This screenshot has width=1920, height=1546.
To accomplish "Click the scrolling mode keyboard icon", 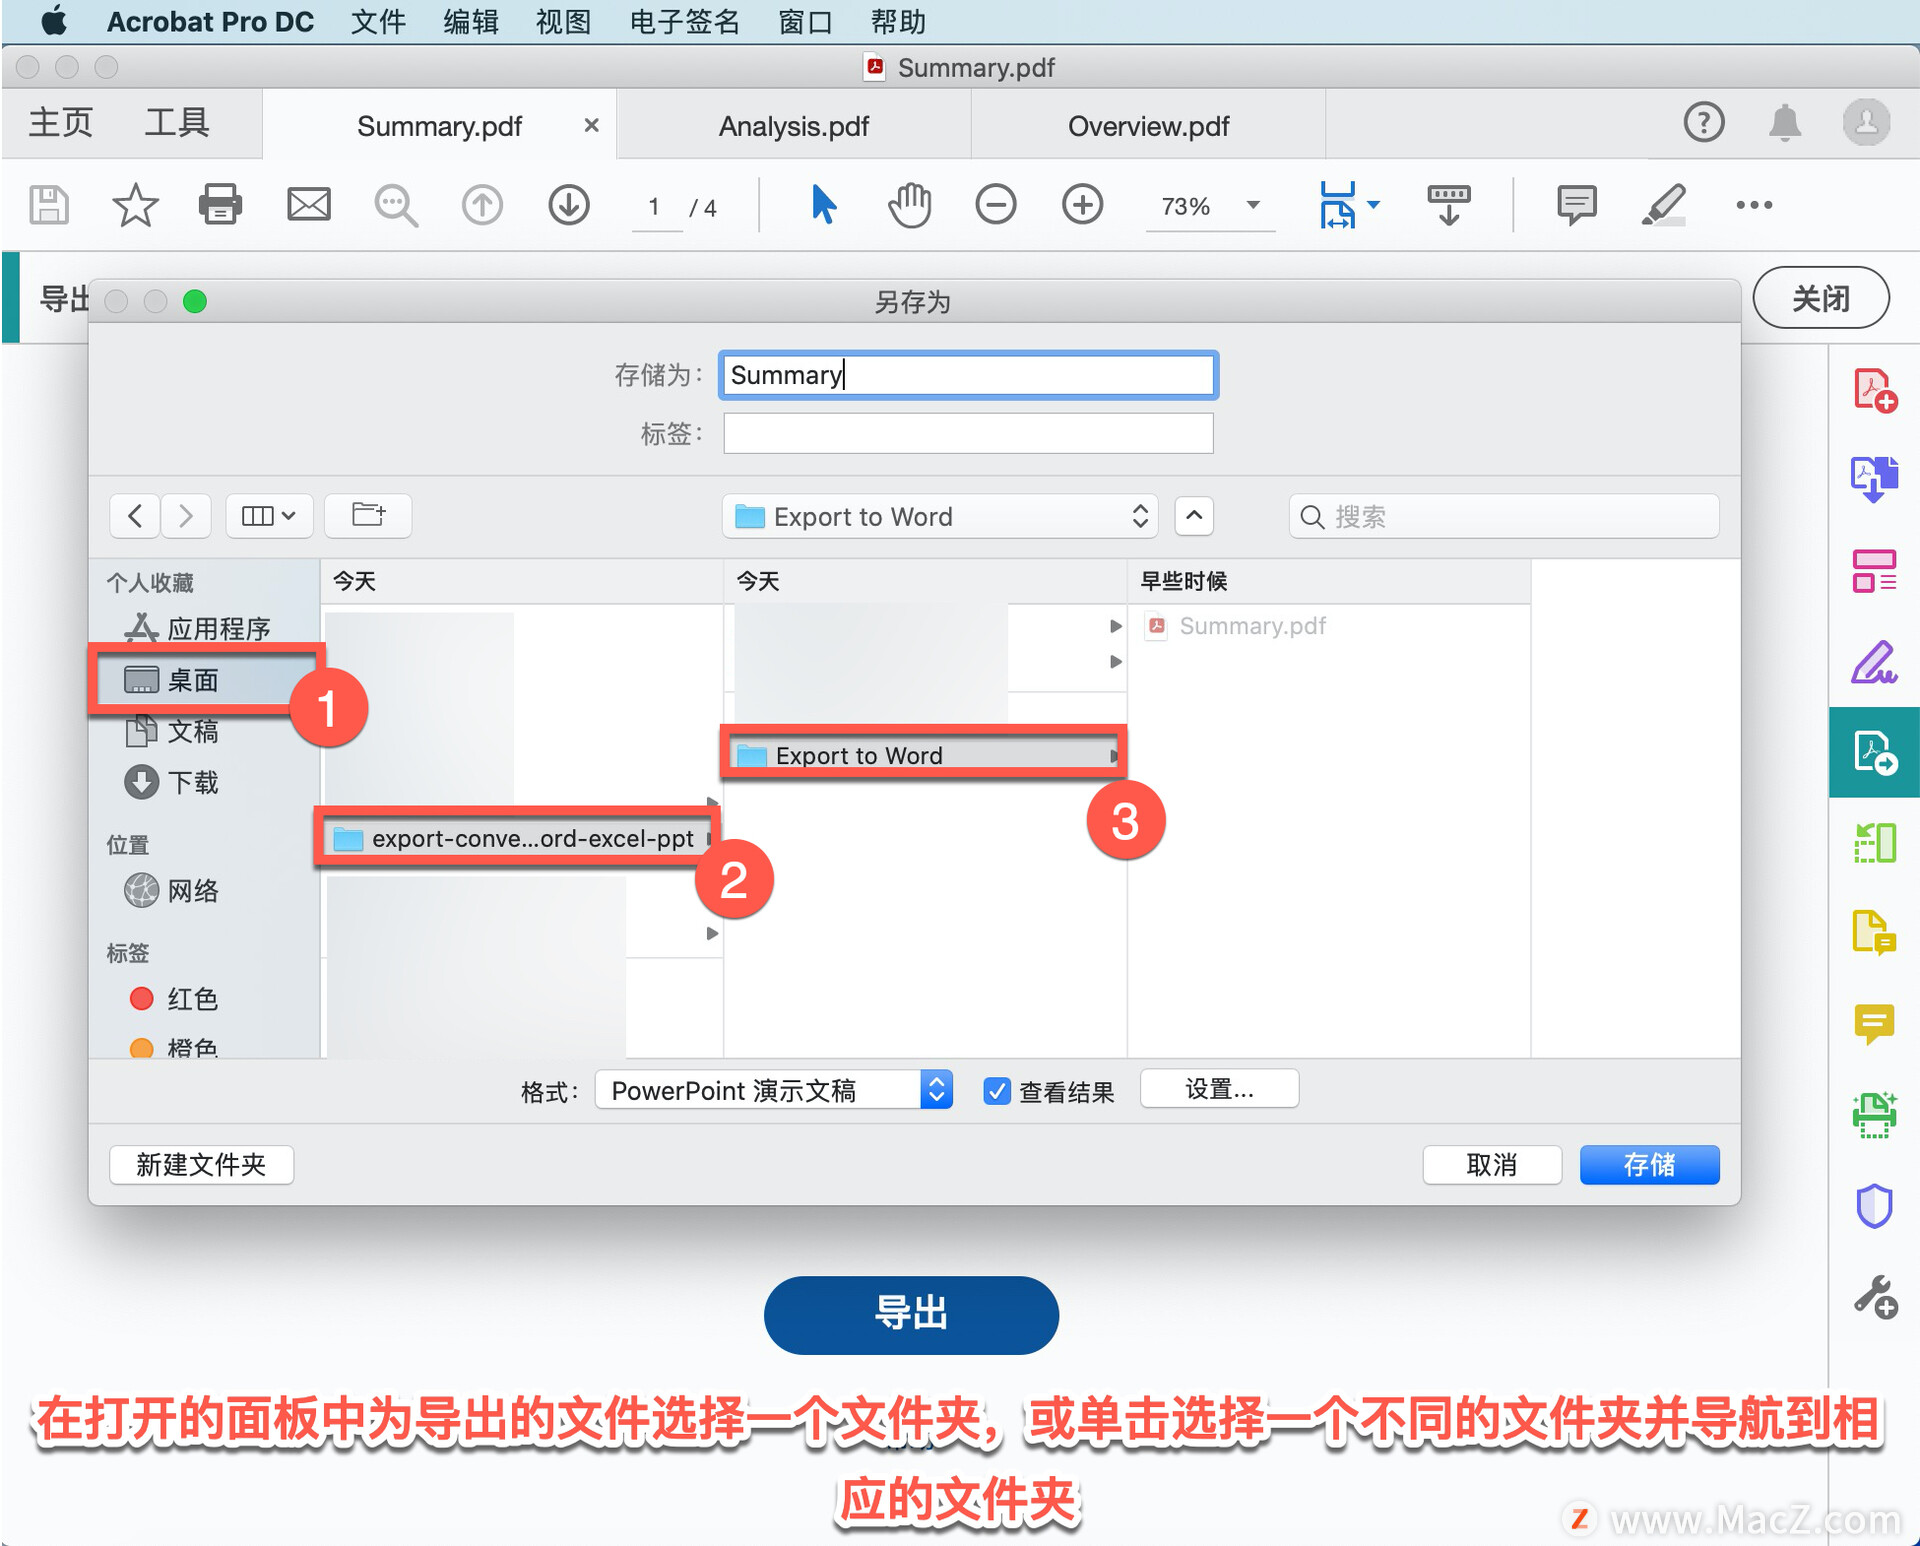I will point(1448,205).
